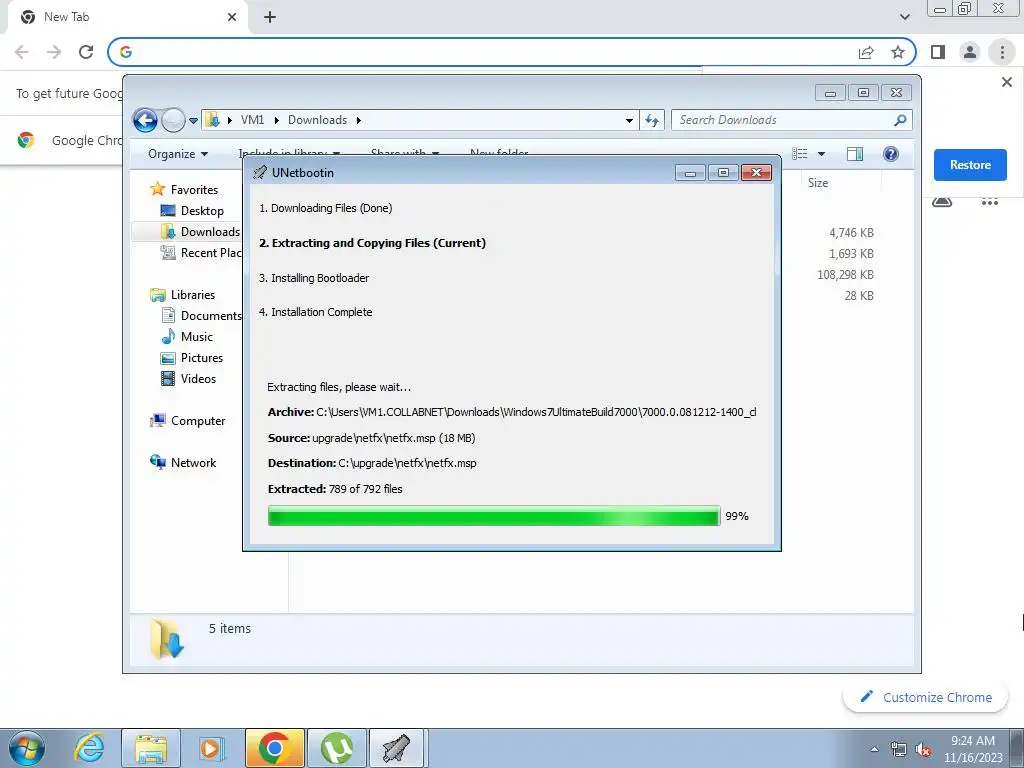
Task: Open a new Chrome tab with plus button
Action: [x=270, y=17]
